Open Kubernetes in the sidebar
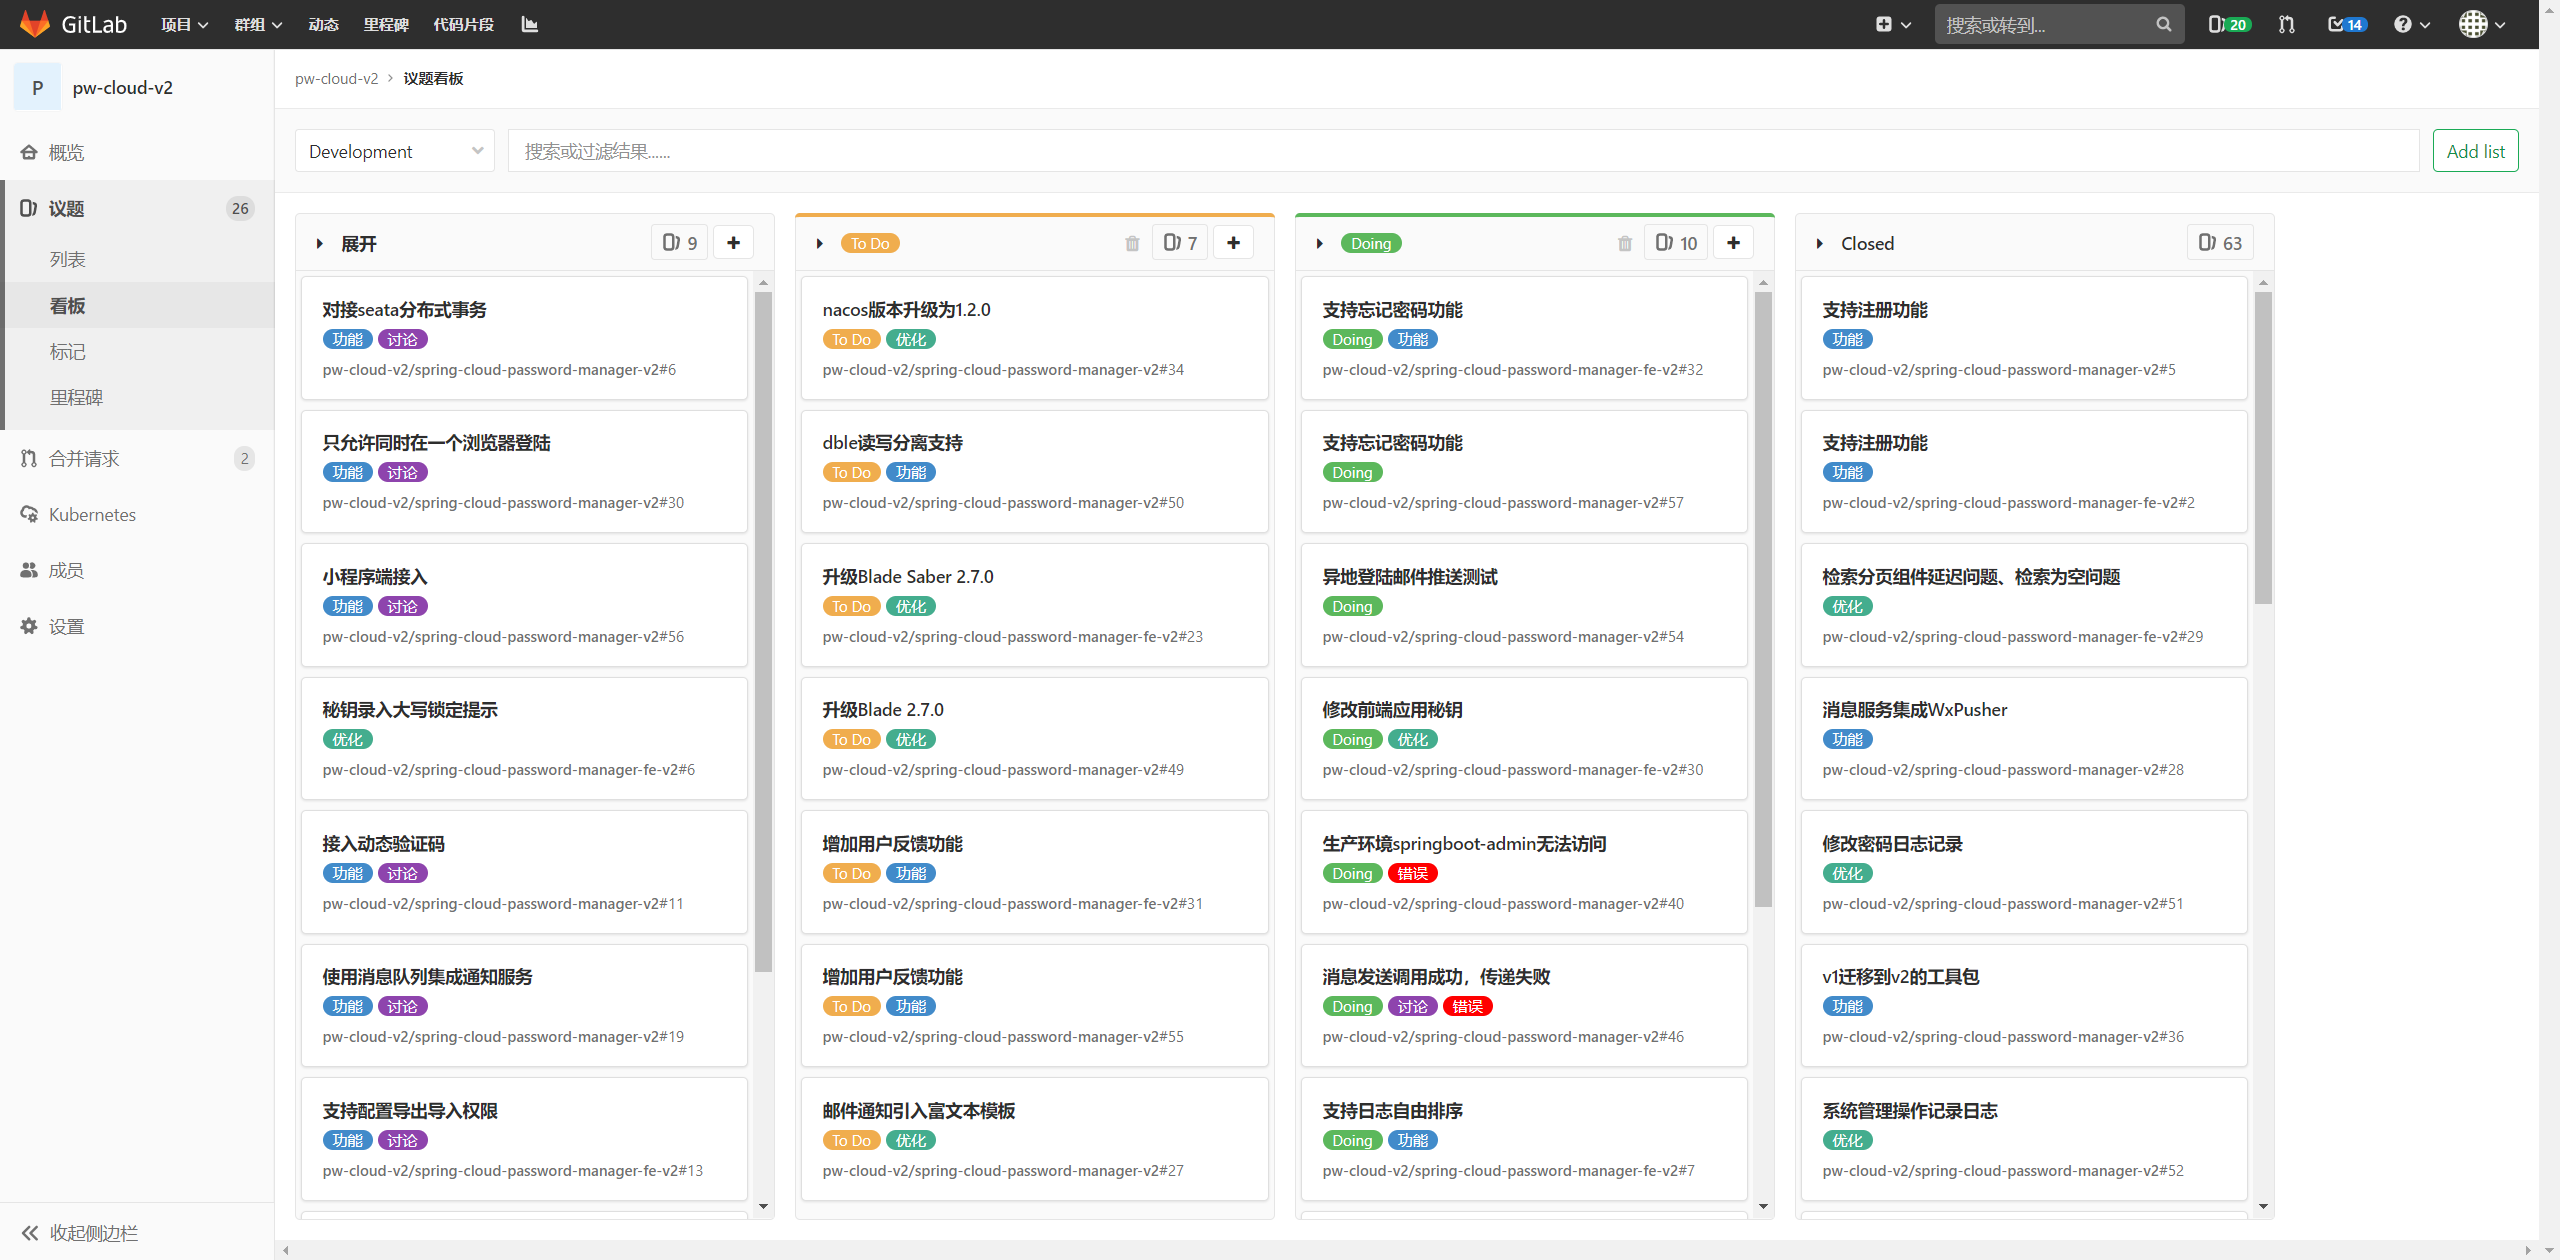This screenshot has width=2560, height=1260. pyautogui.click(x=92, y=514)
